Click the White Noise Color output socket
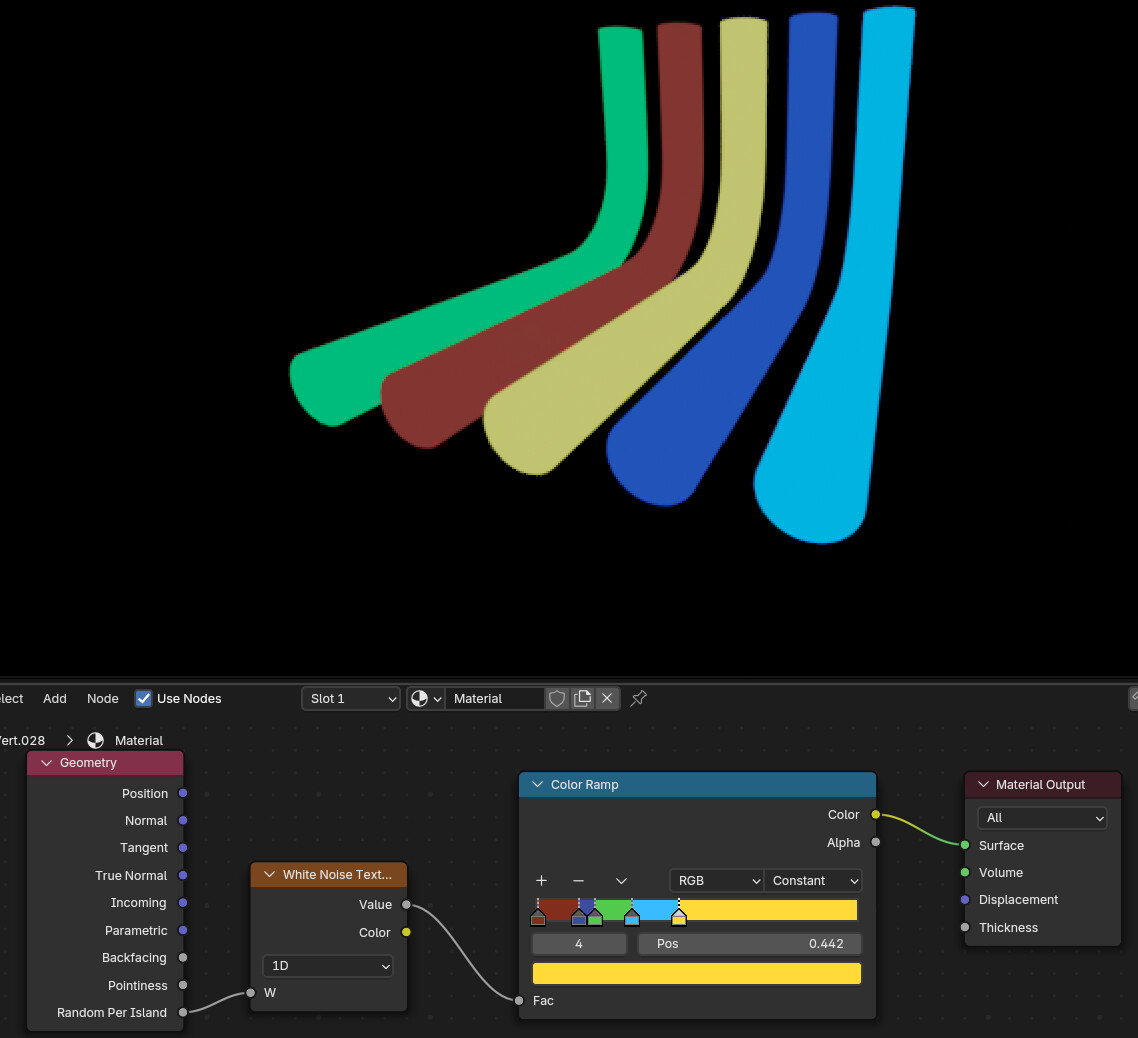This screenshot has height=1038, width=1138. [406, 932]
